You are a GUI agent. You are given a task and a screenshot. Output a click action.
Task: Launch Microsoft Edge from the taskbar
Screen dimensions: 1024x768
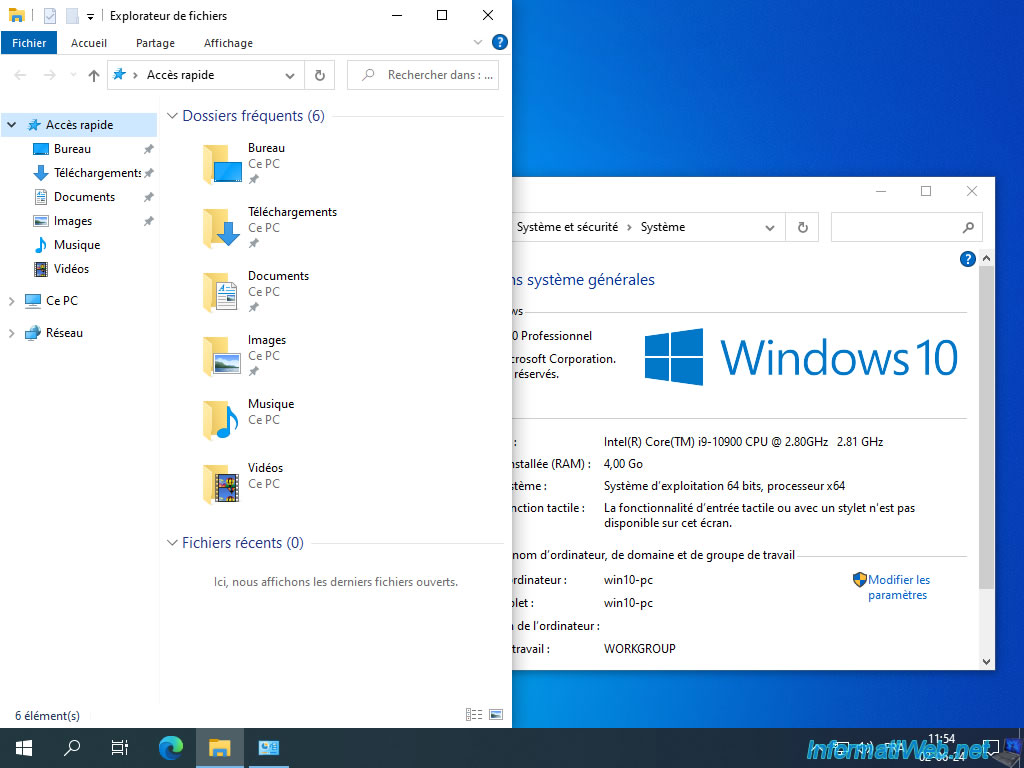pyautogui.click(x=171, y=747)
